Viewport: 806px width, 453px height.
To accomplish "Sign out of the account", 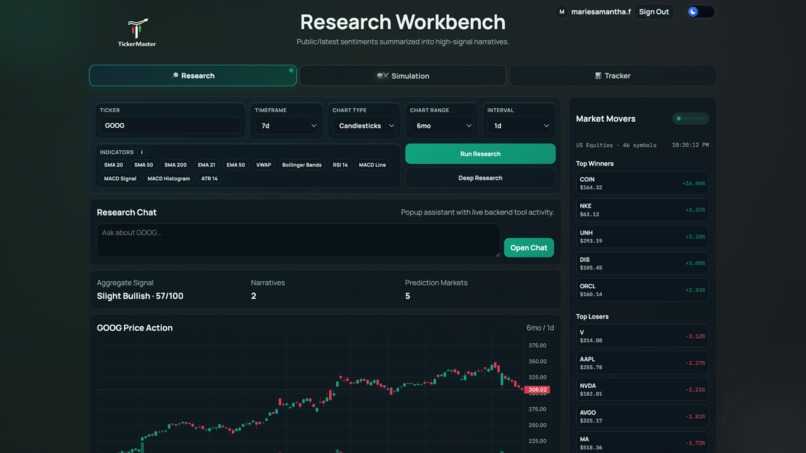I will (x=654, y=12).
